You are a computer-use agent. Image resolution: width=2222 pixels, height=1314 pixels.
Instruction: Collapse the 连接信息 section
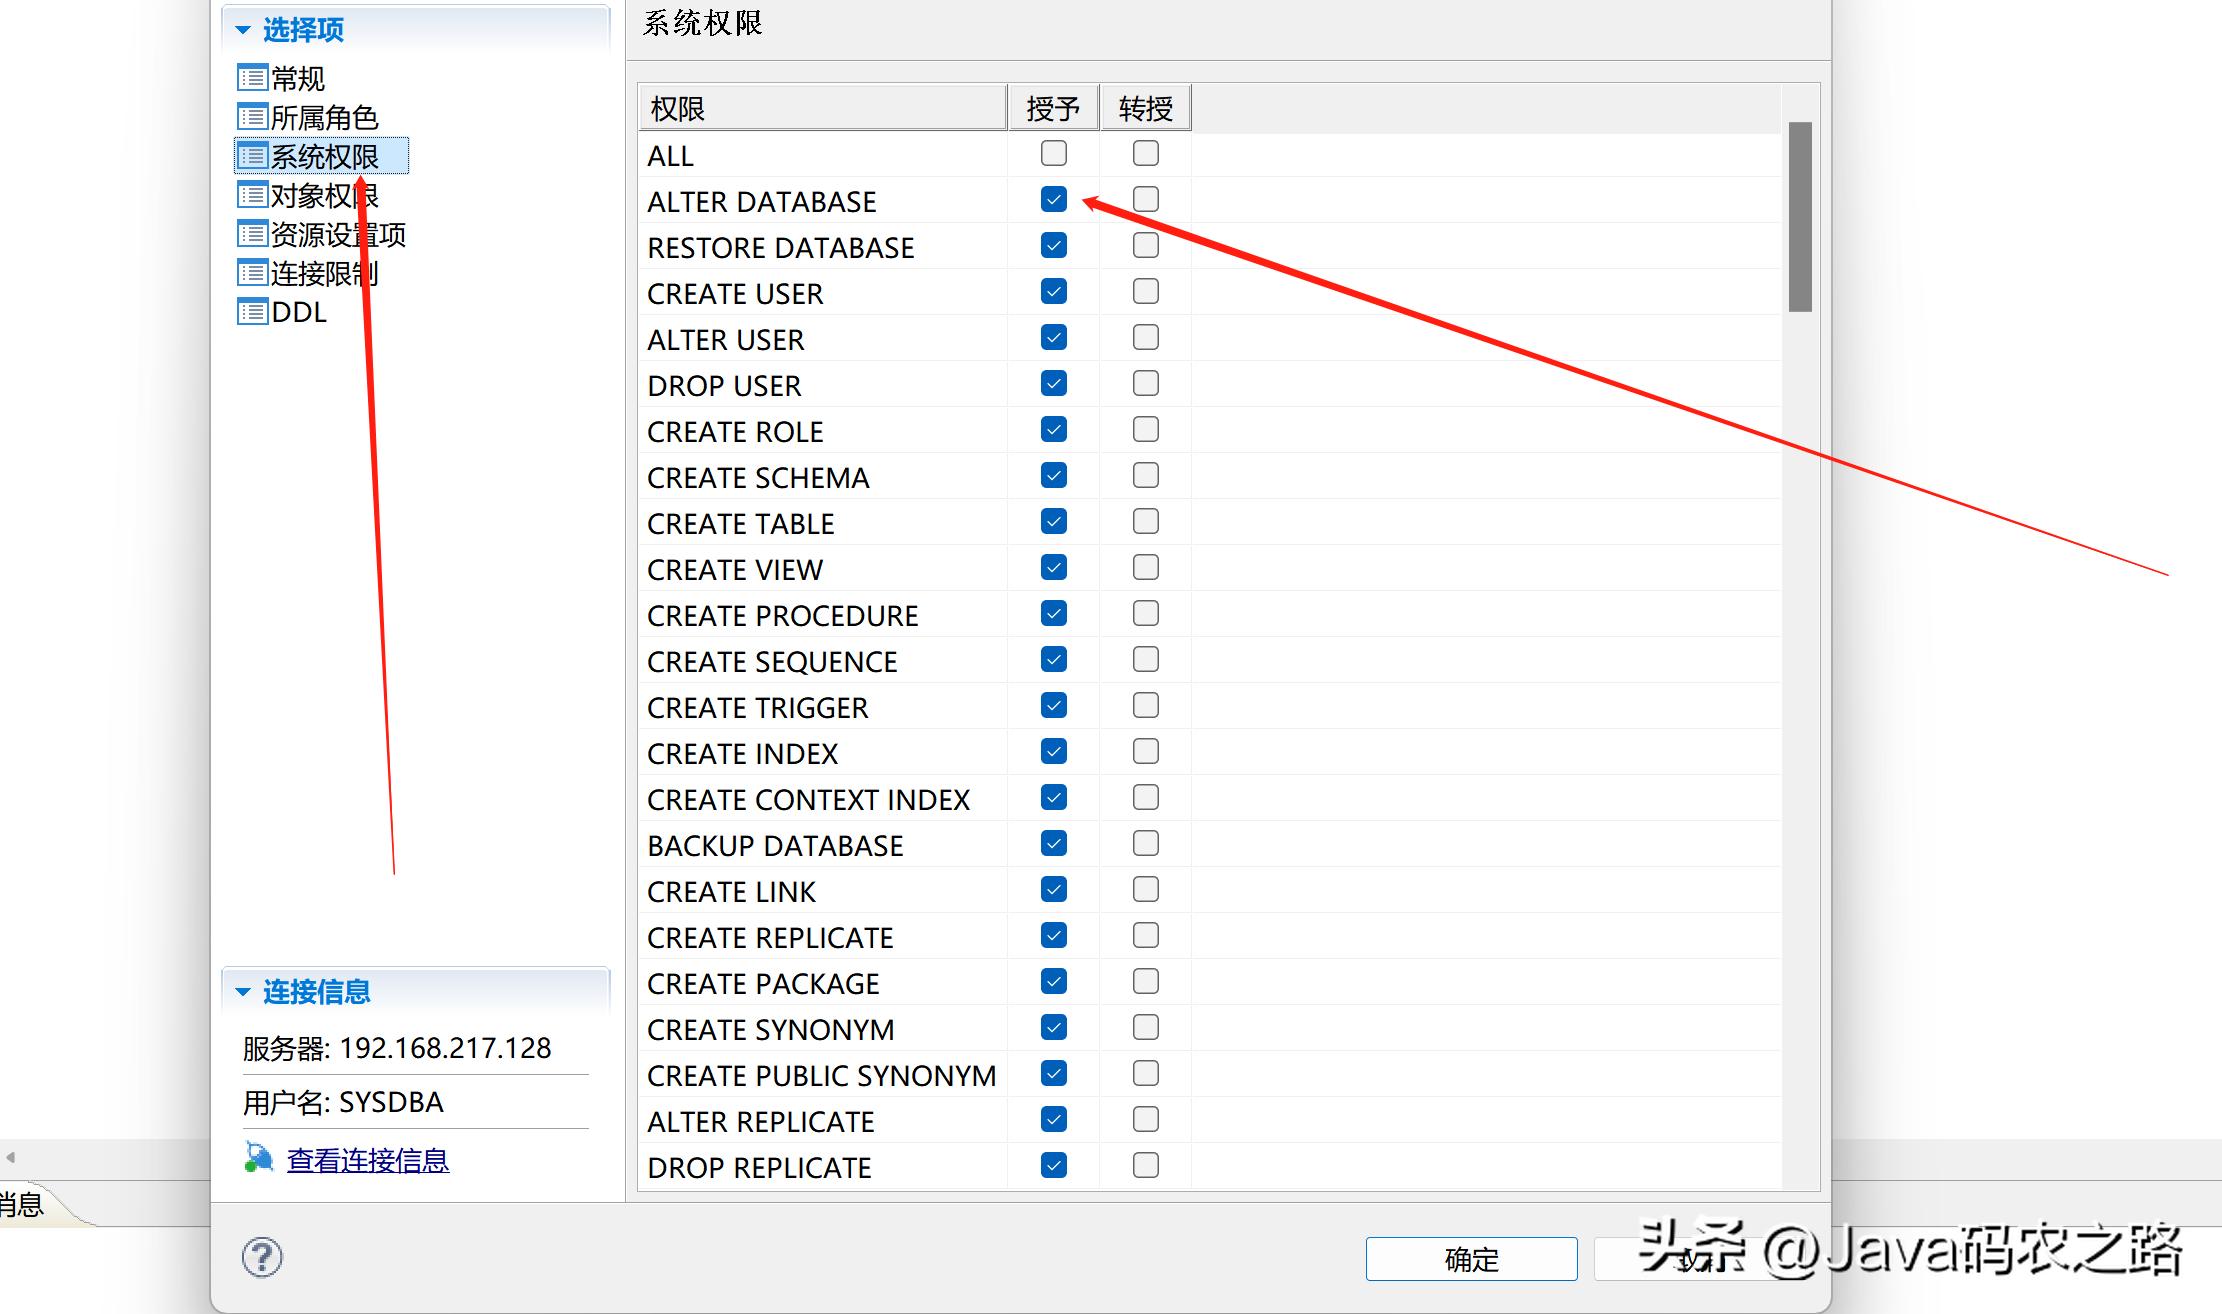click(243, 992)
